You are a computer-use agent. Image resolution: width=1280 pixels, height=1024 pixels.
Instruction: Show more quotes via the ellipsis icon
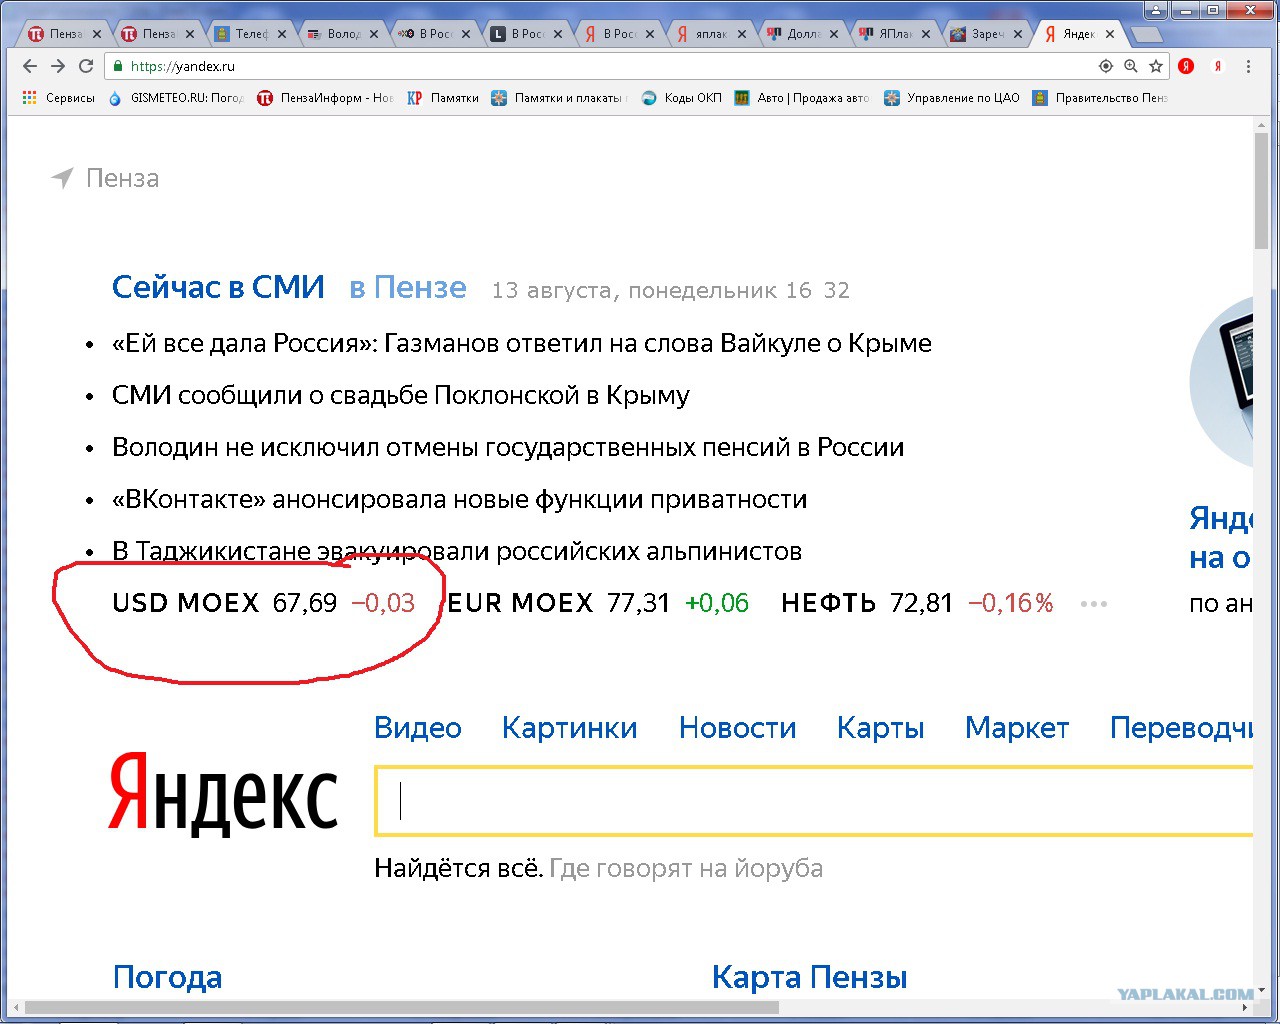pos(1094,604)
